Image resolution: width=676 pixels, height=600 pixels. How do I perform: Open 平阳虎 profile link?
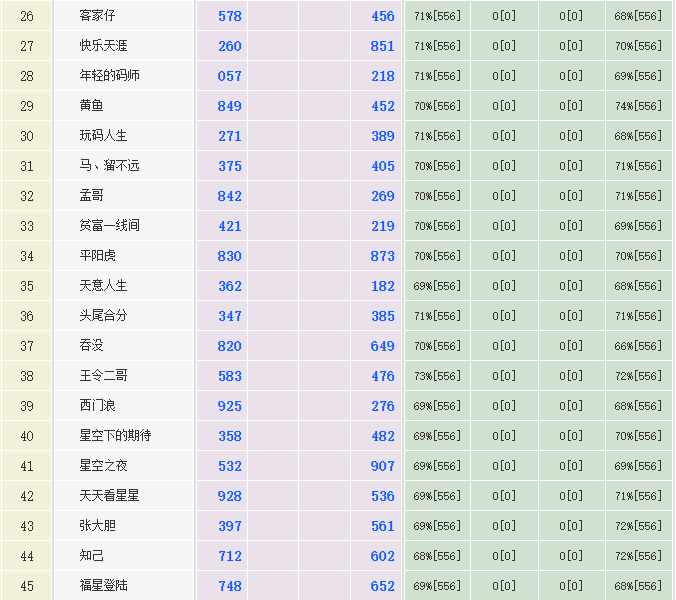click(x=97, y=256)
